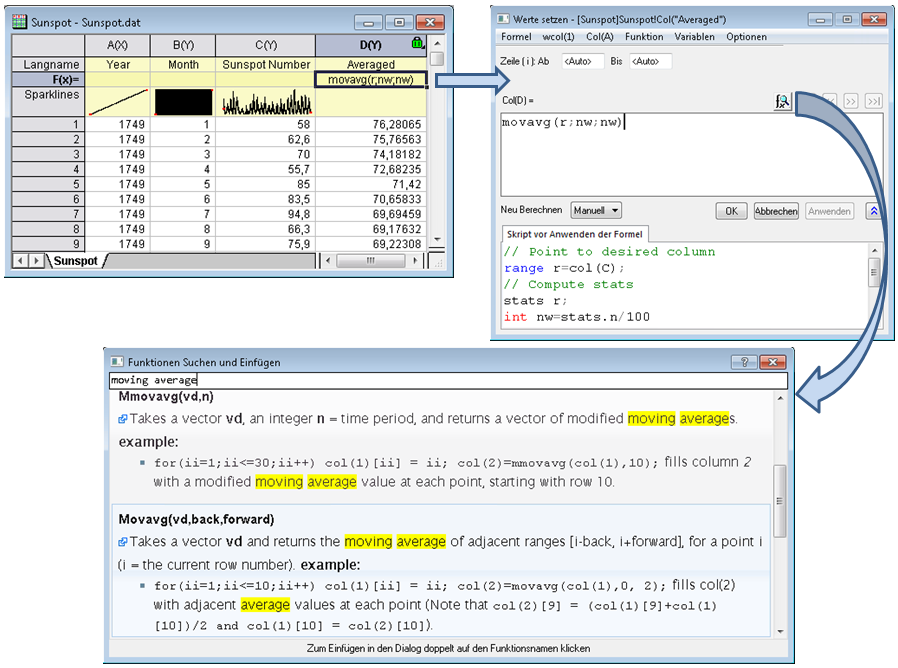Click the Sparklines row label
The height and width of the screenshot is (668, 898).
[x=48, y=102]
